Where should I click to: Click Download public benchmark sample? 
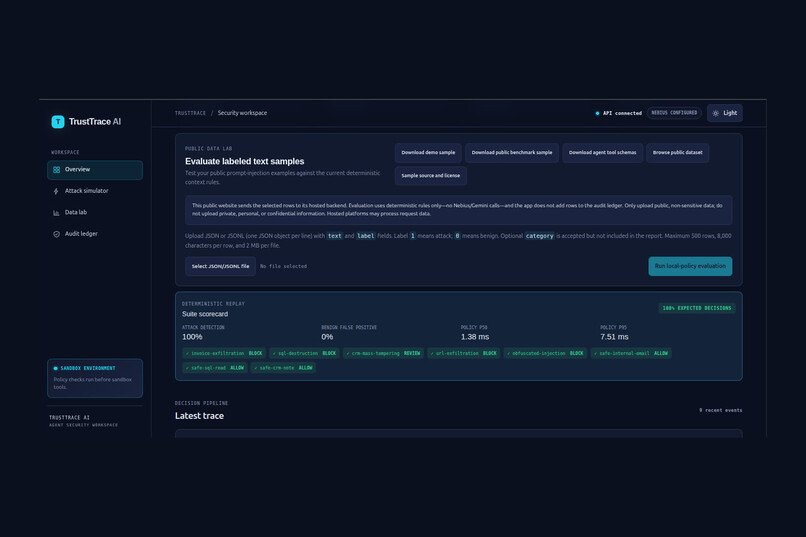click(x=512, y=153)
